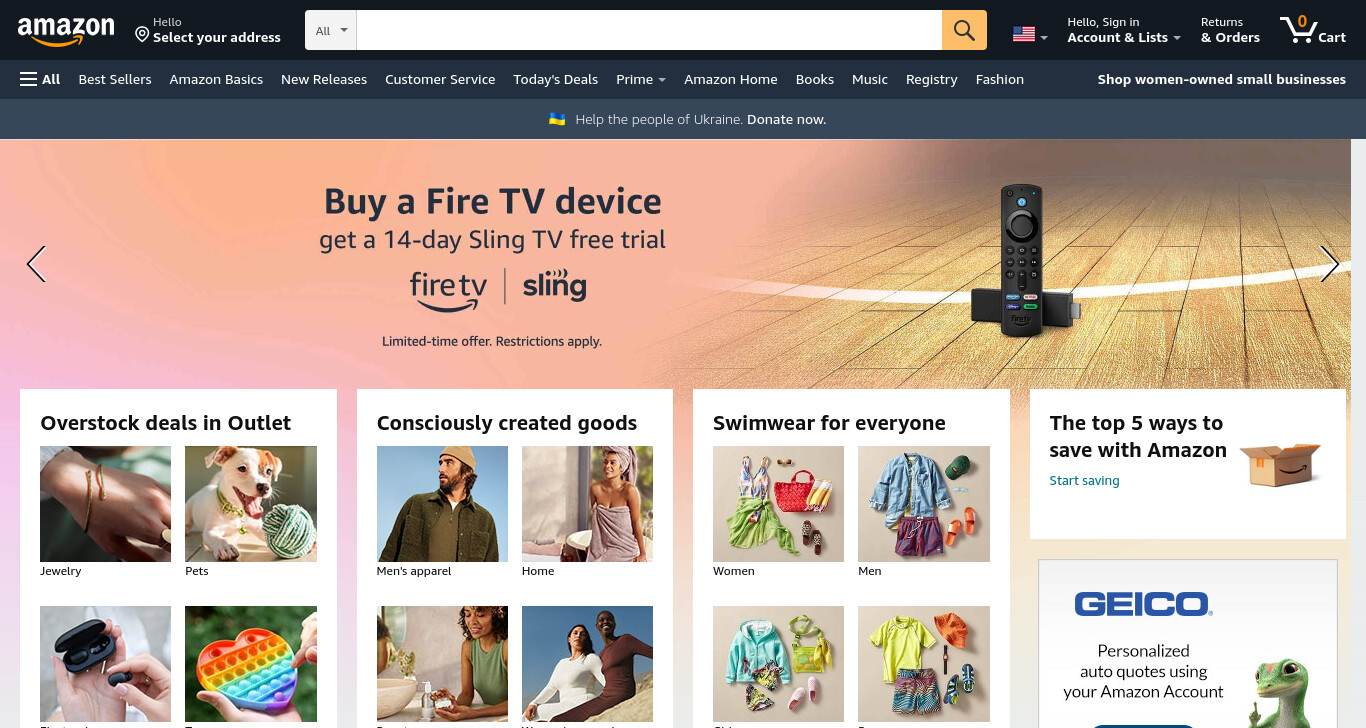Expand the Account & Lists dropdown
The image size is (1366, 728).
click(1124, 30)
